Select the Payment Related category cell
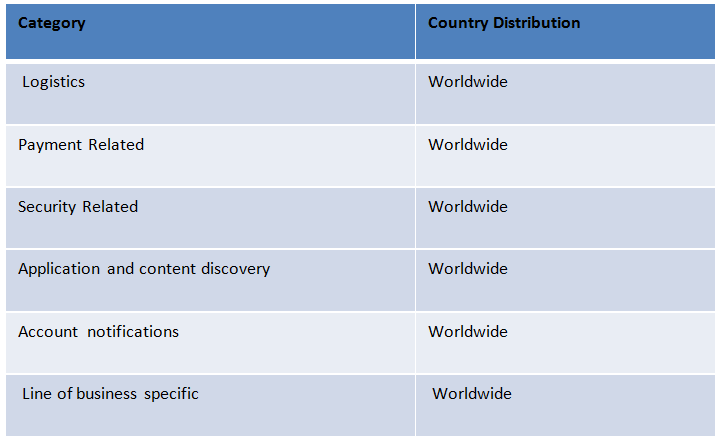 [x=210, y=156]
